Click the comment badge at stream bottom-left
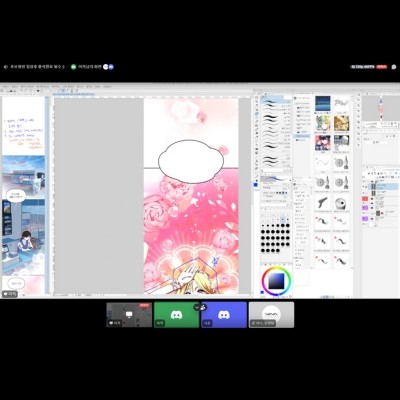The width and height of the screenshot is (400, 400). pyautogui.click(x=10, y=294)
